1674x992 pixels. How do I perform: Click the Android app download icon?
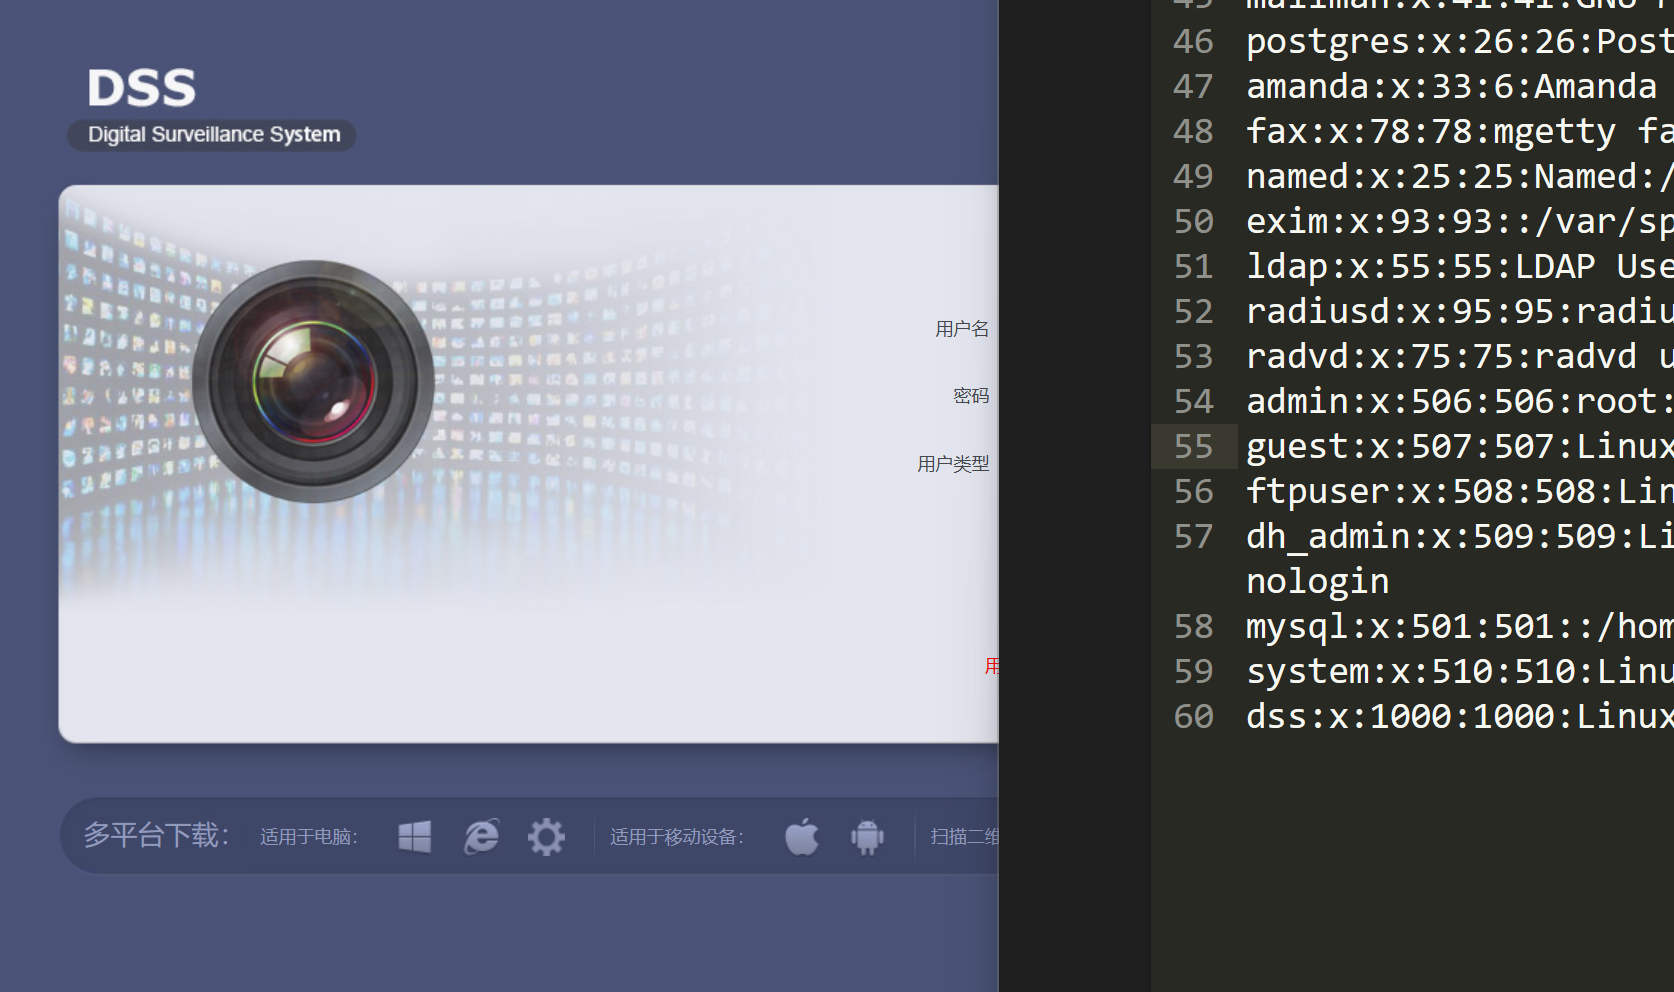tap(867, 837)
